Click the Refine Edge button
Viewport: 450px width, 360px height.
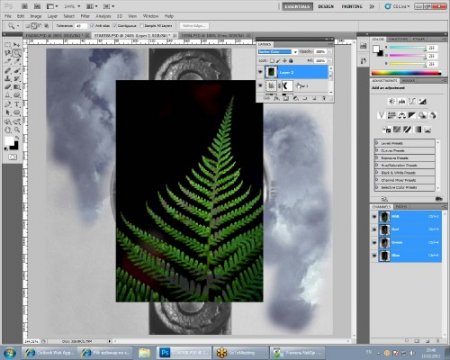click(194, 26)
